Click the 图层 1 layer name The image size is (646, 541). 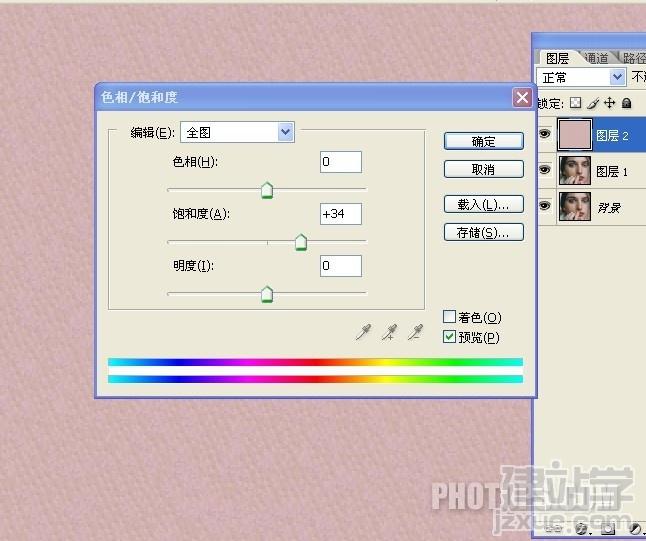tap(612, 171)
